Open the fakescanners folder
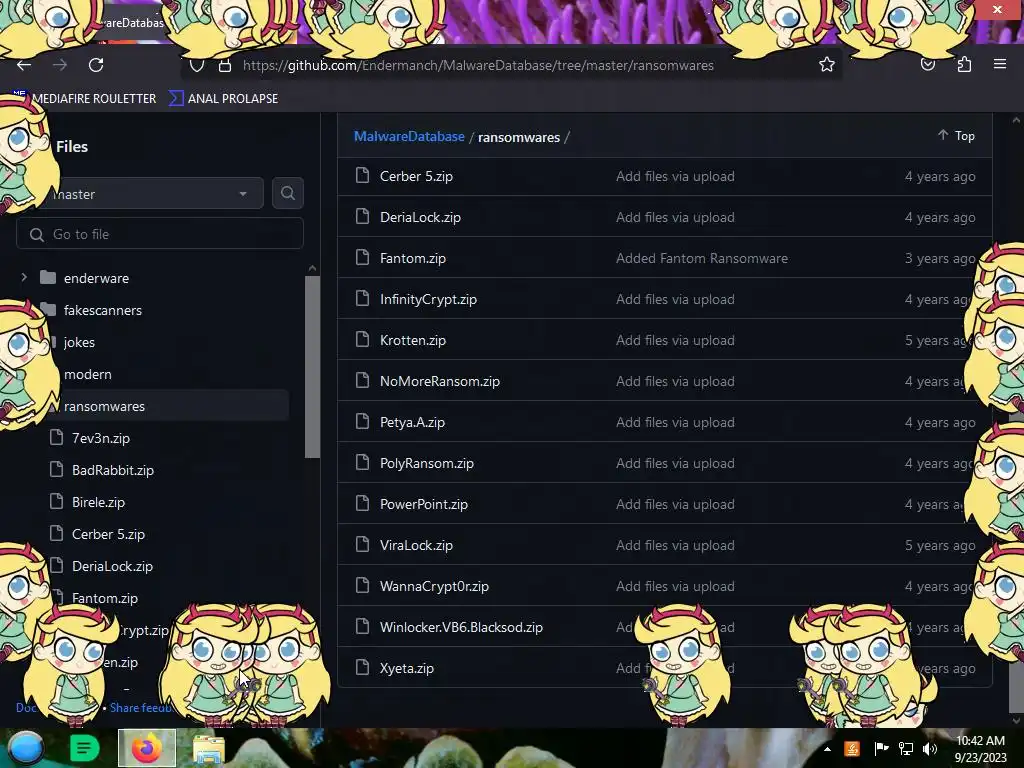The height and width of the screenshot is (768, 1024). coord(103,310)
